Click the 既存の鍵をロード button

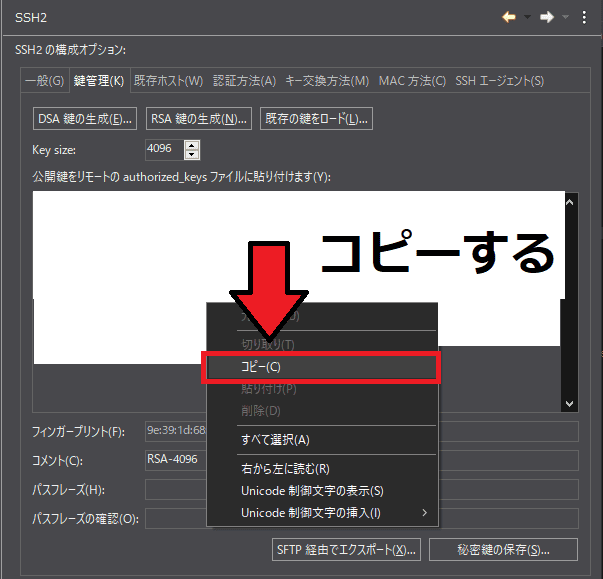tap(316, 119)
